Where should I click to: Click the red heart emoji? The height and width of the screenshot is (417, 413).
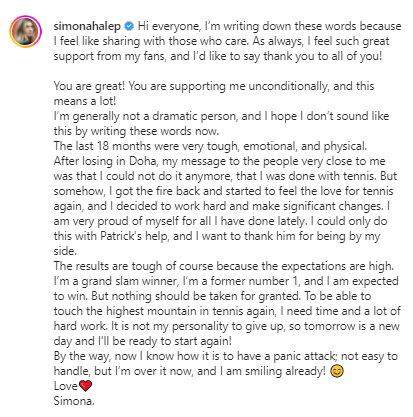click(85, 386)
